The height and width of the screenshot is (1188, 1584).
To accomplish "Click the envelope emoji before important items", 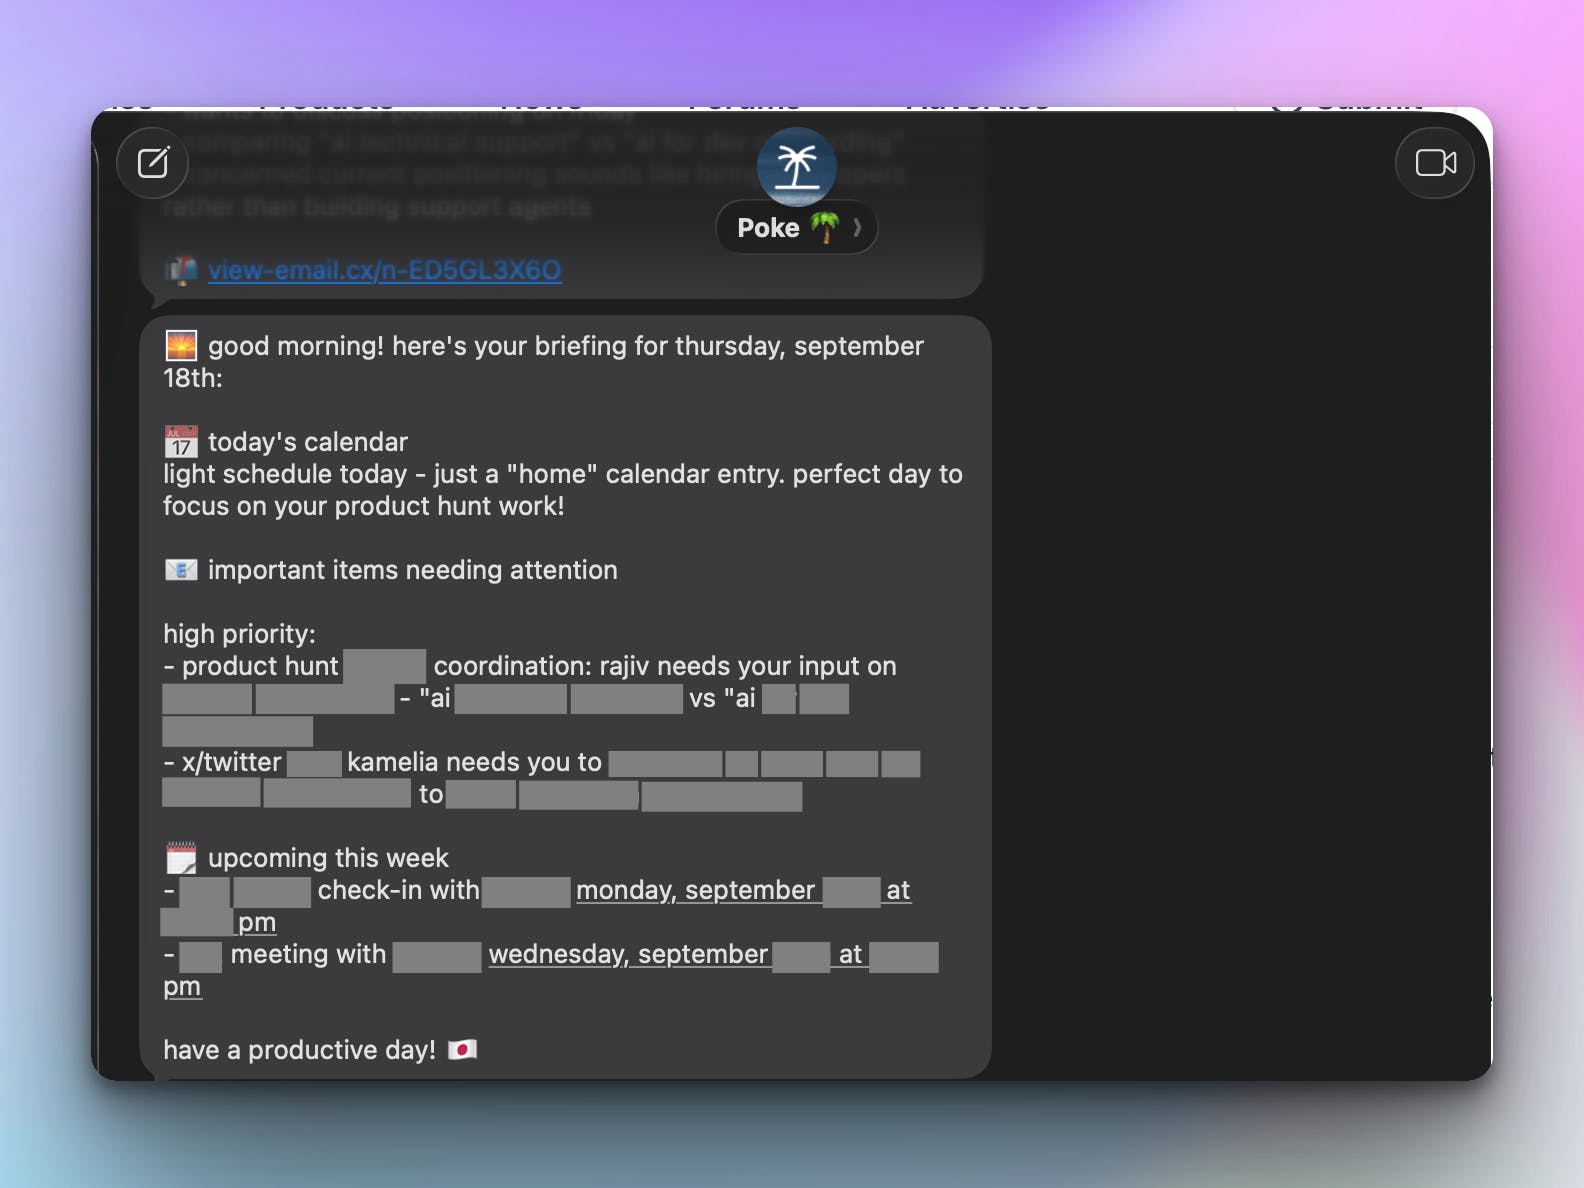I will pos(181,570).
